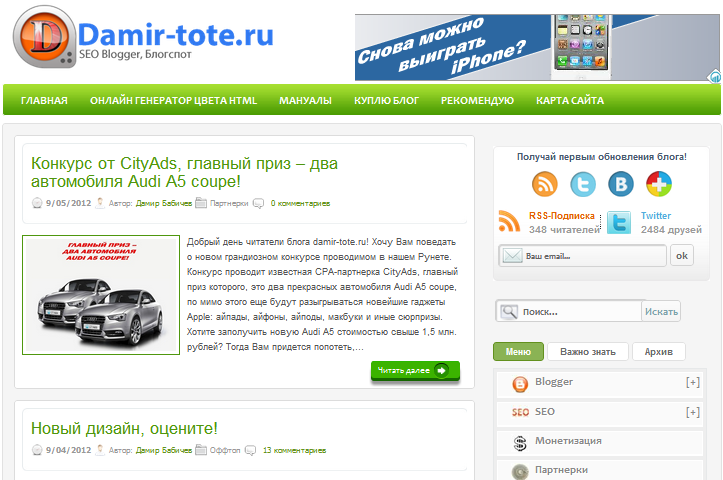
Task: Expand the Blogger category with plus sign
Action: pyautogui.click(x=692, y=383)
